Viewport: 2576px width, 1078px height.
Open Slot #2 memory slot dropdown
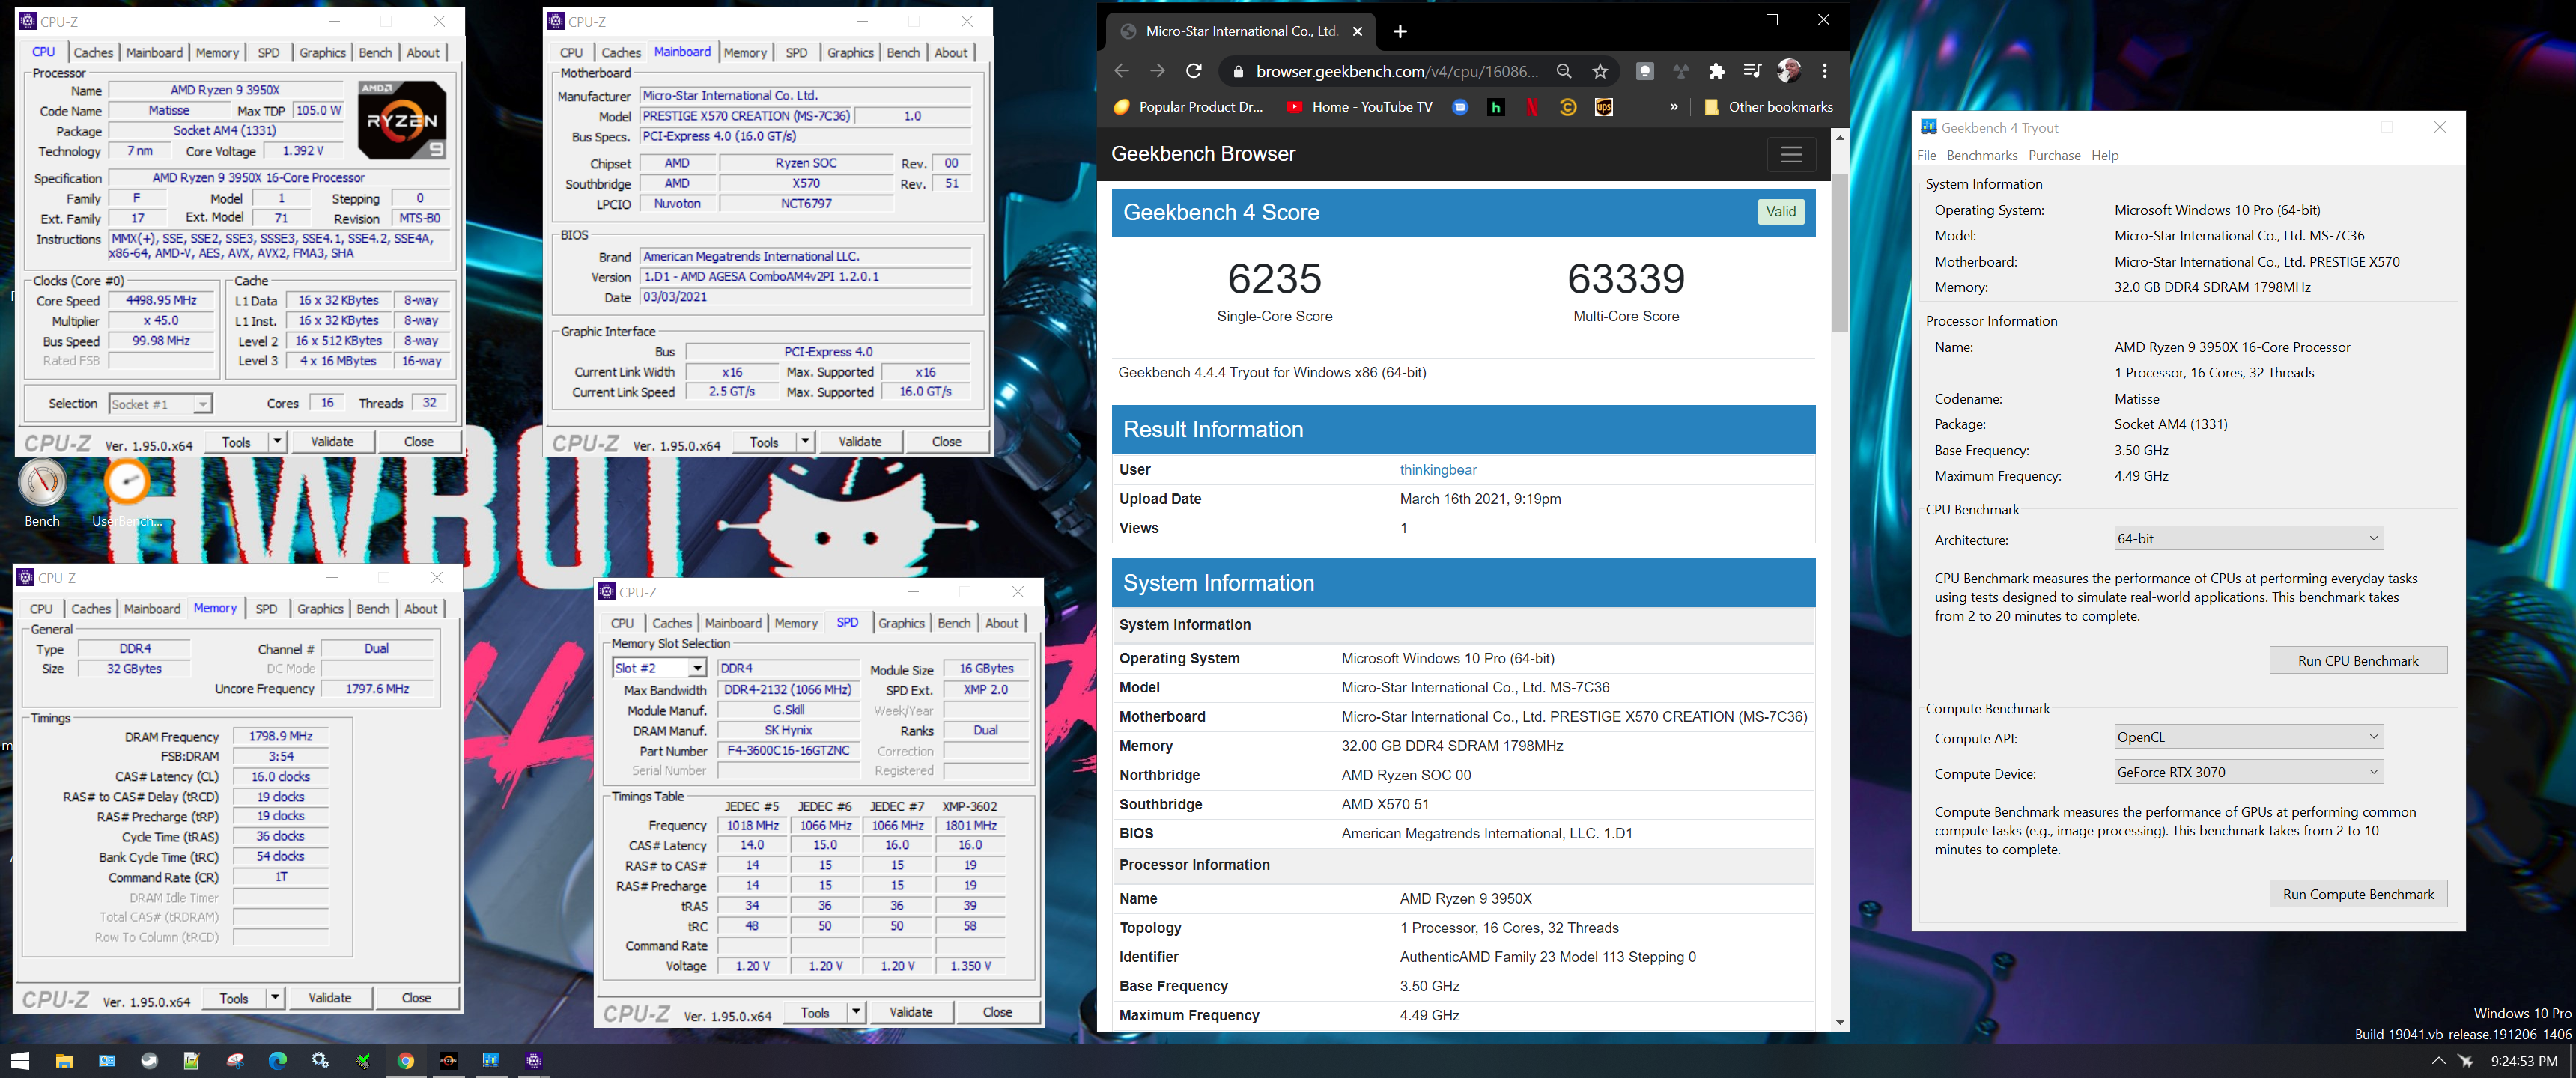pyautogui.click(x=660, y=668)
